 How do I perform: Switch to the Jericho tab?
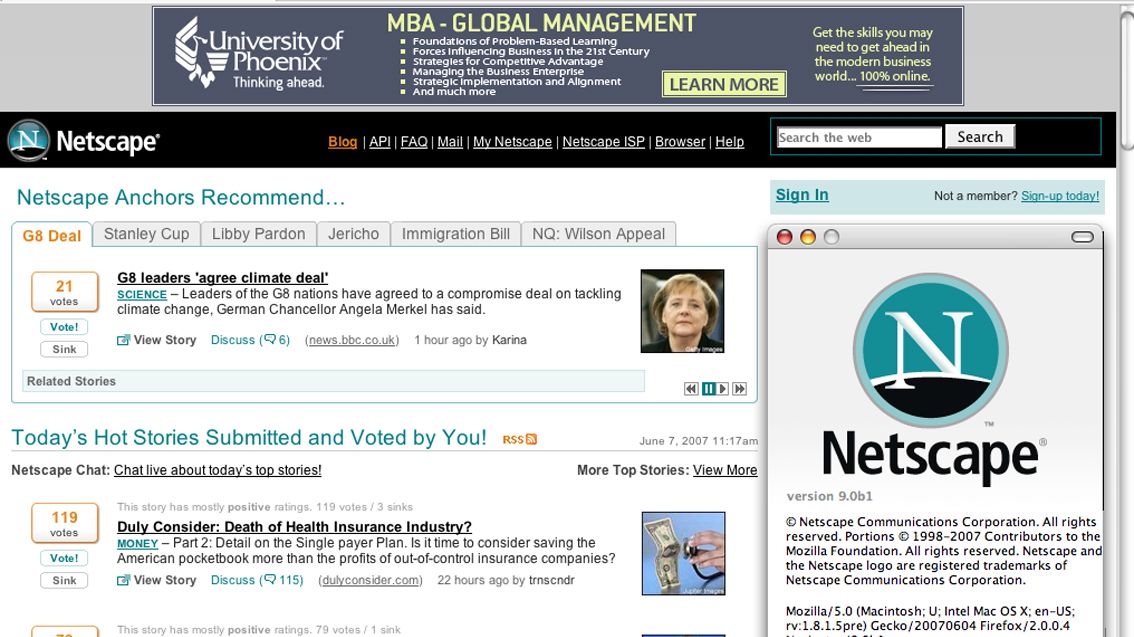[x=354, y=234]
